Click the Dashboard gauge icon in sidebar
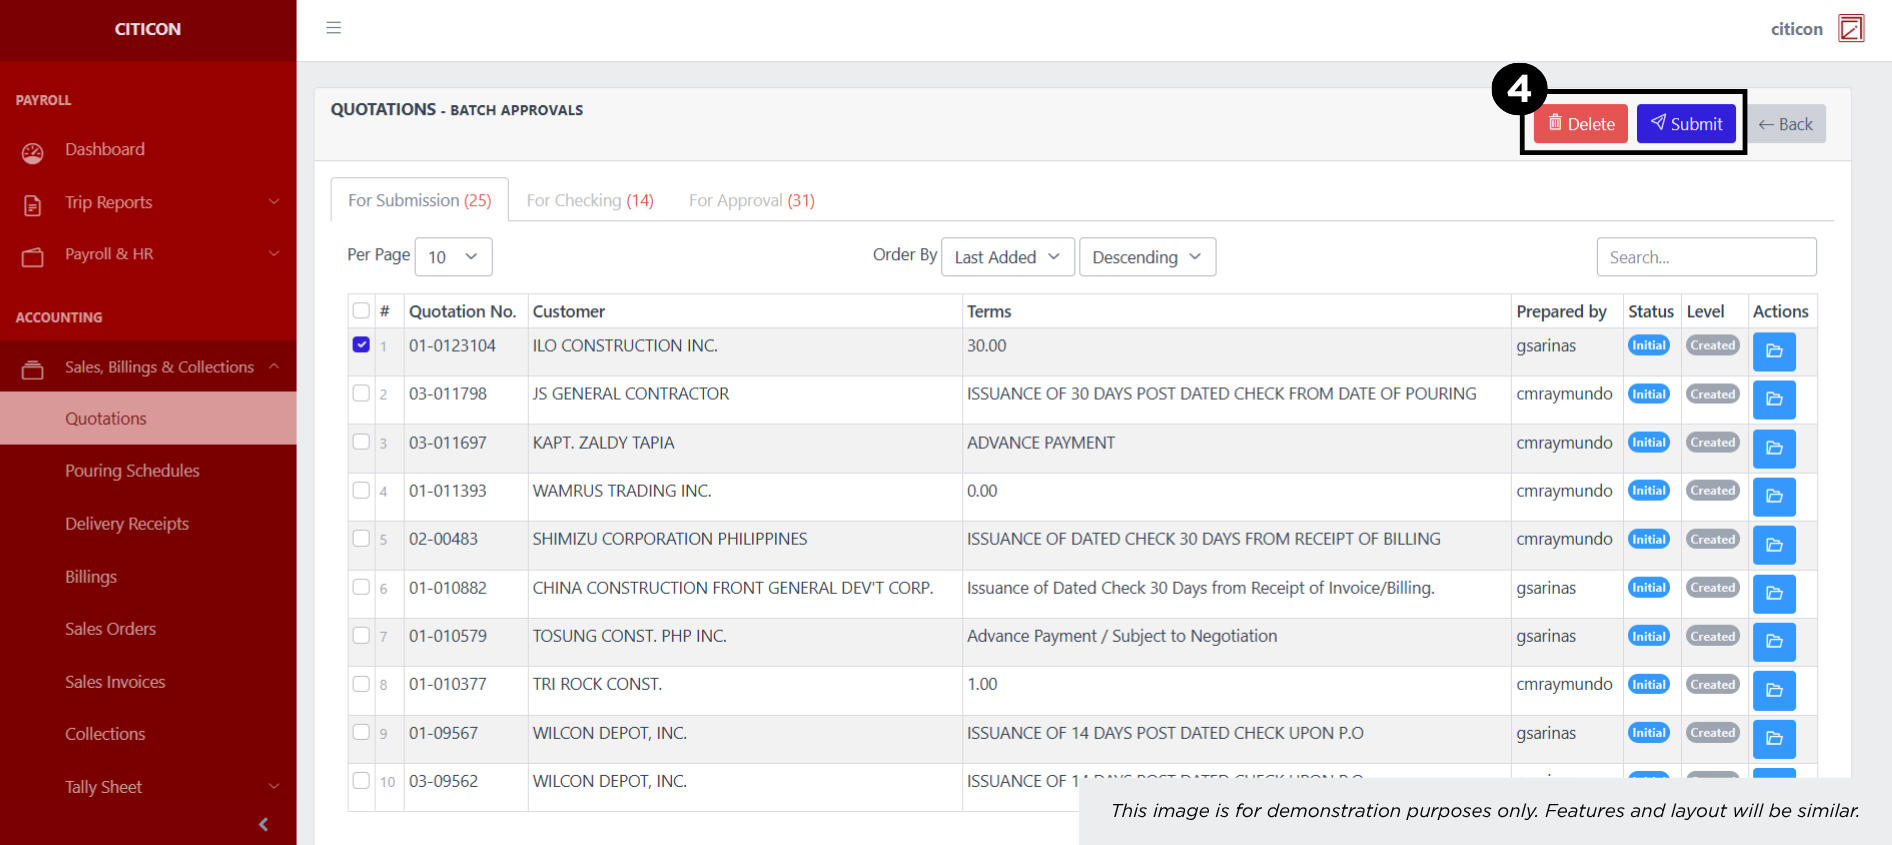 [x=33, y=152]
